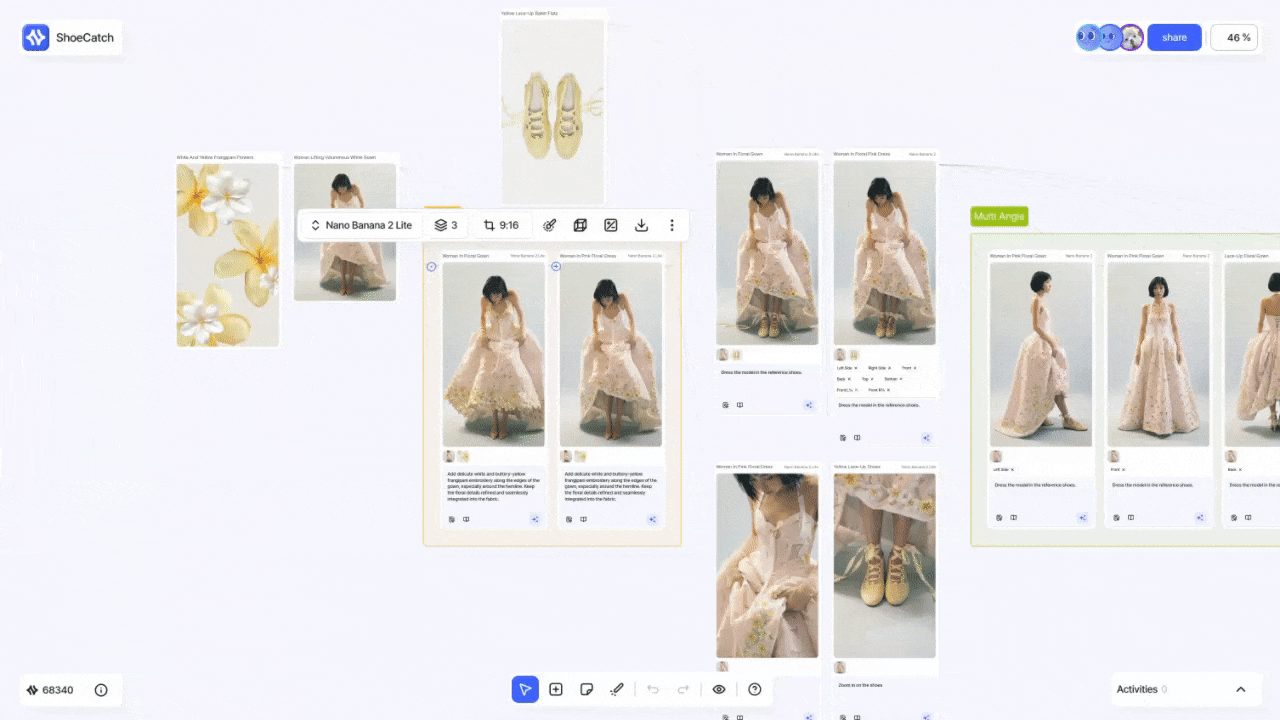Open the 46 % zoom level control
This screenshot has width=1280, height=720.
(1234, 38)
